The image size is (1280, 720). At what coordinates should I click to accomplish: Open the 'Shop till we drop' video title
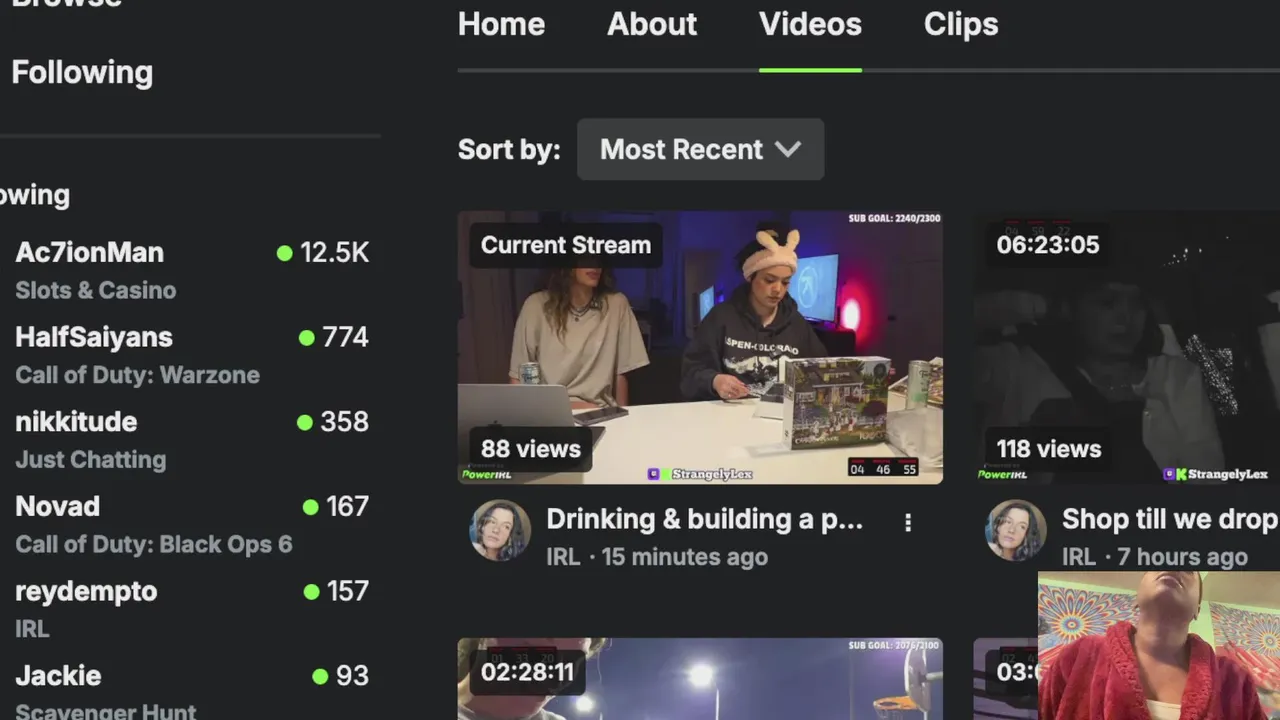(1170, 519)
